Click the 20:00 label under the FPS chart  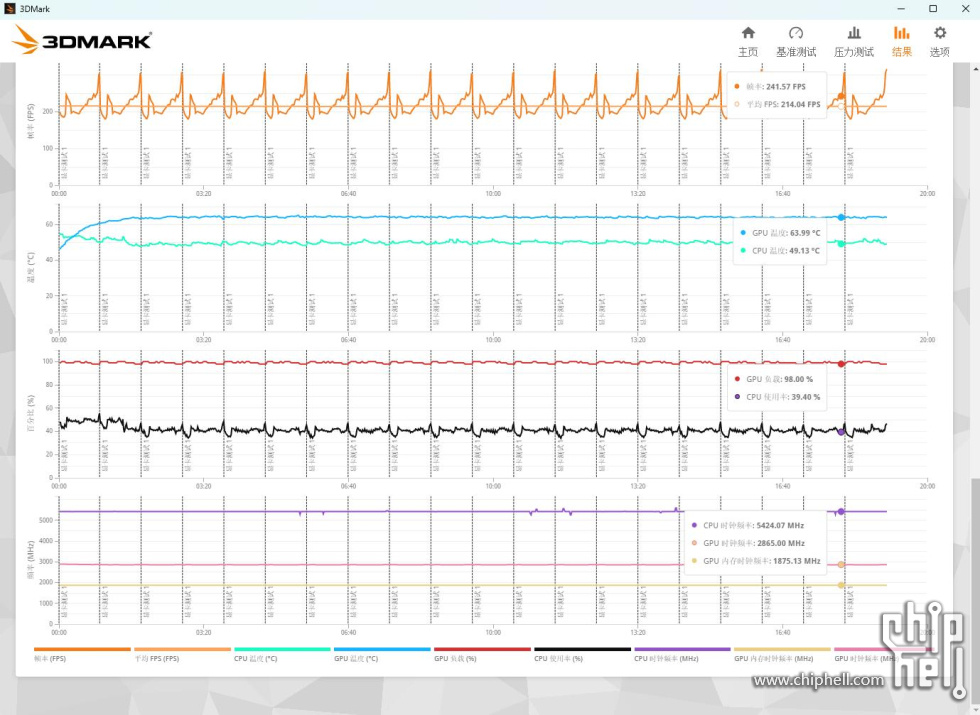pyautogui.click(x=927, y=194)
